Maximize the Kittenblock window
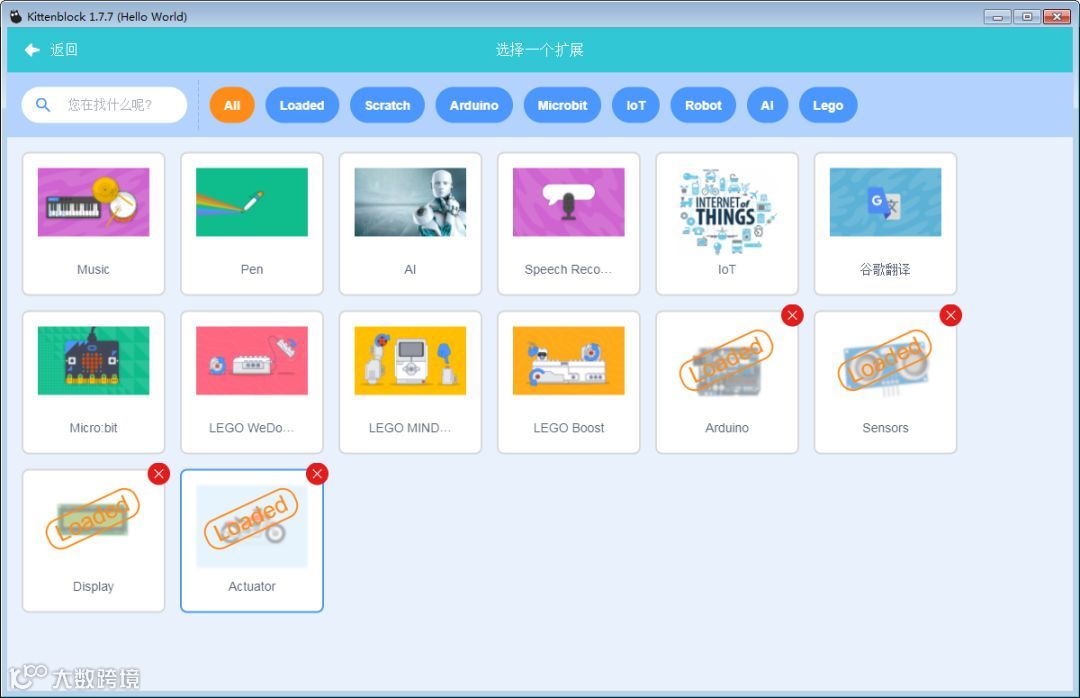The image size is (1080, 698). [1027, 17]
